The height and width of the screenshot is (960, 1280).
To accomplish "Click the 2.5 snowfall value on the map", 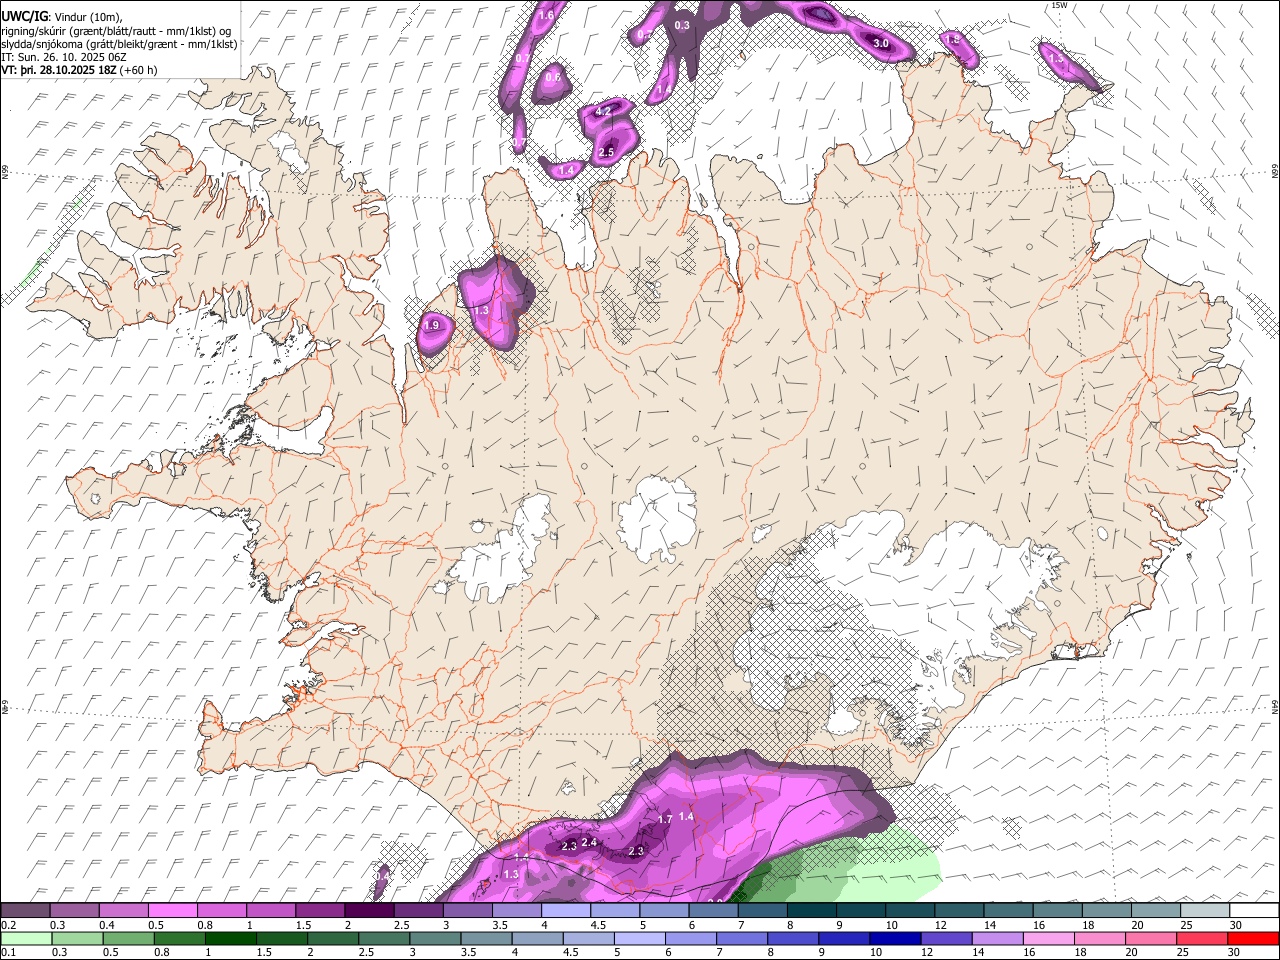I will (x=606, y=153).
